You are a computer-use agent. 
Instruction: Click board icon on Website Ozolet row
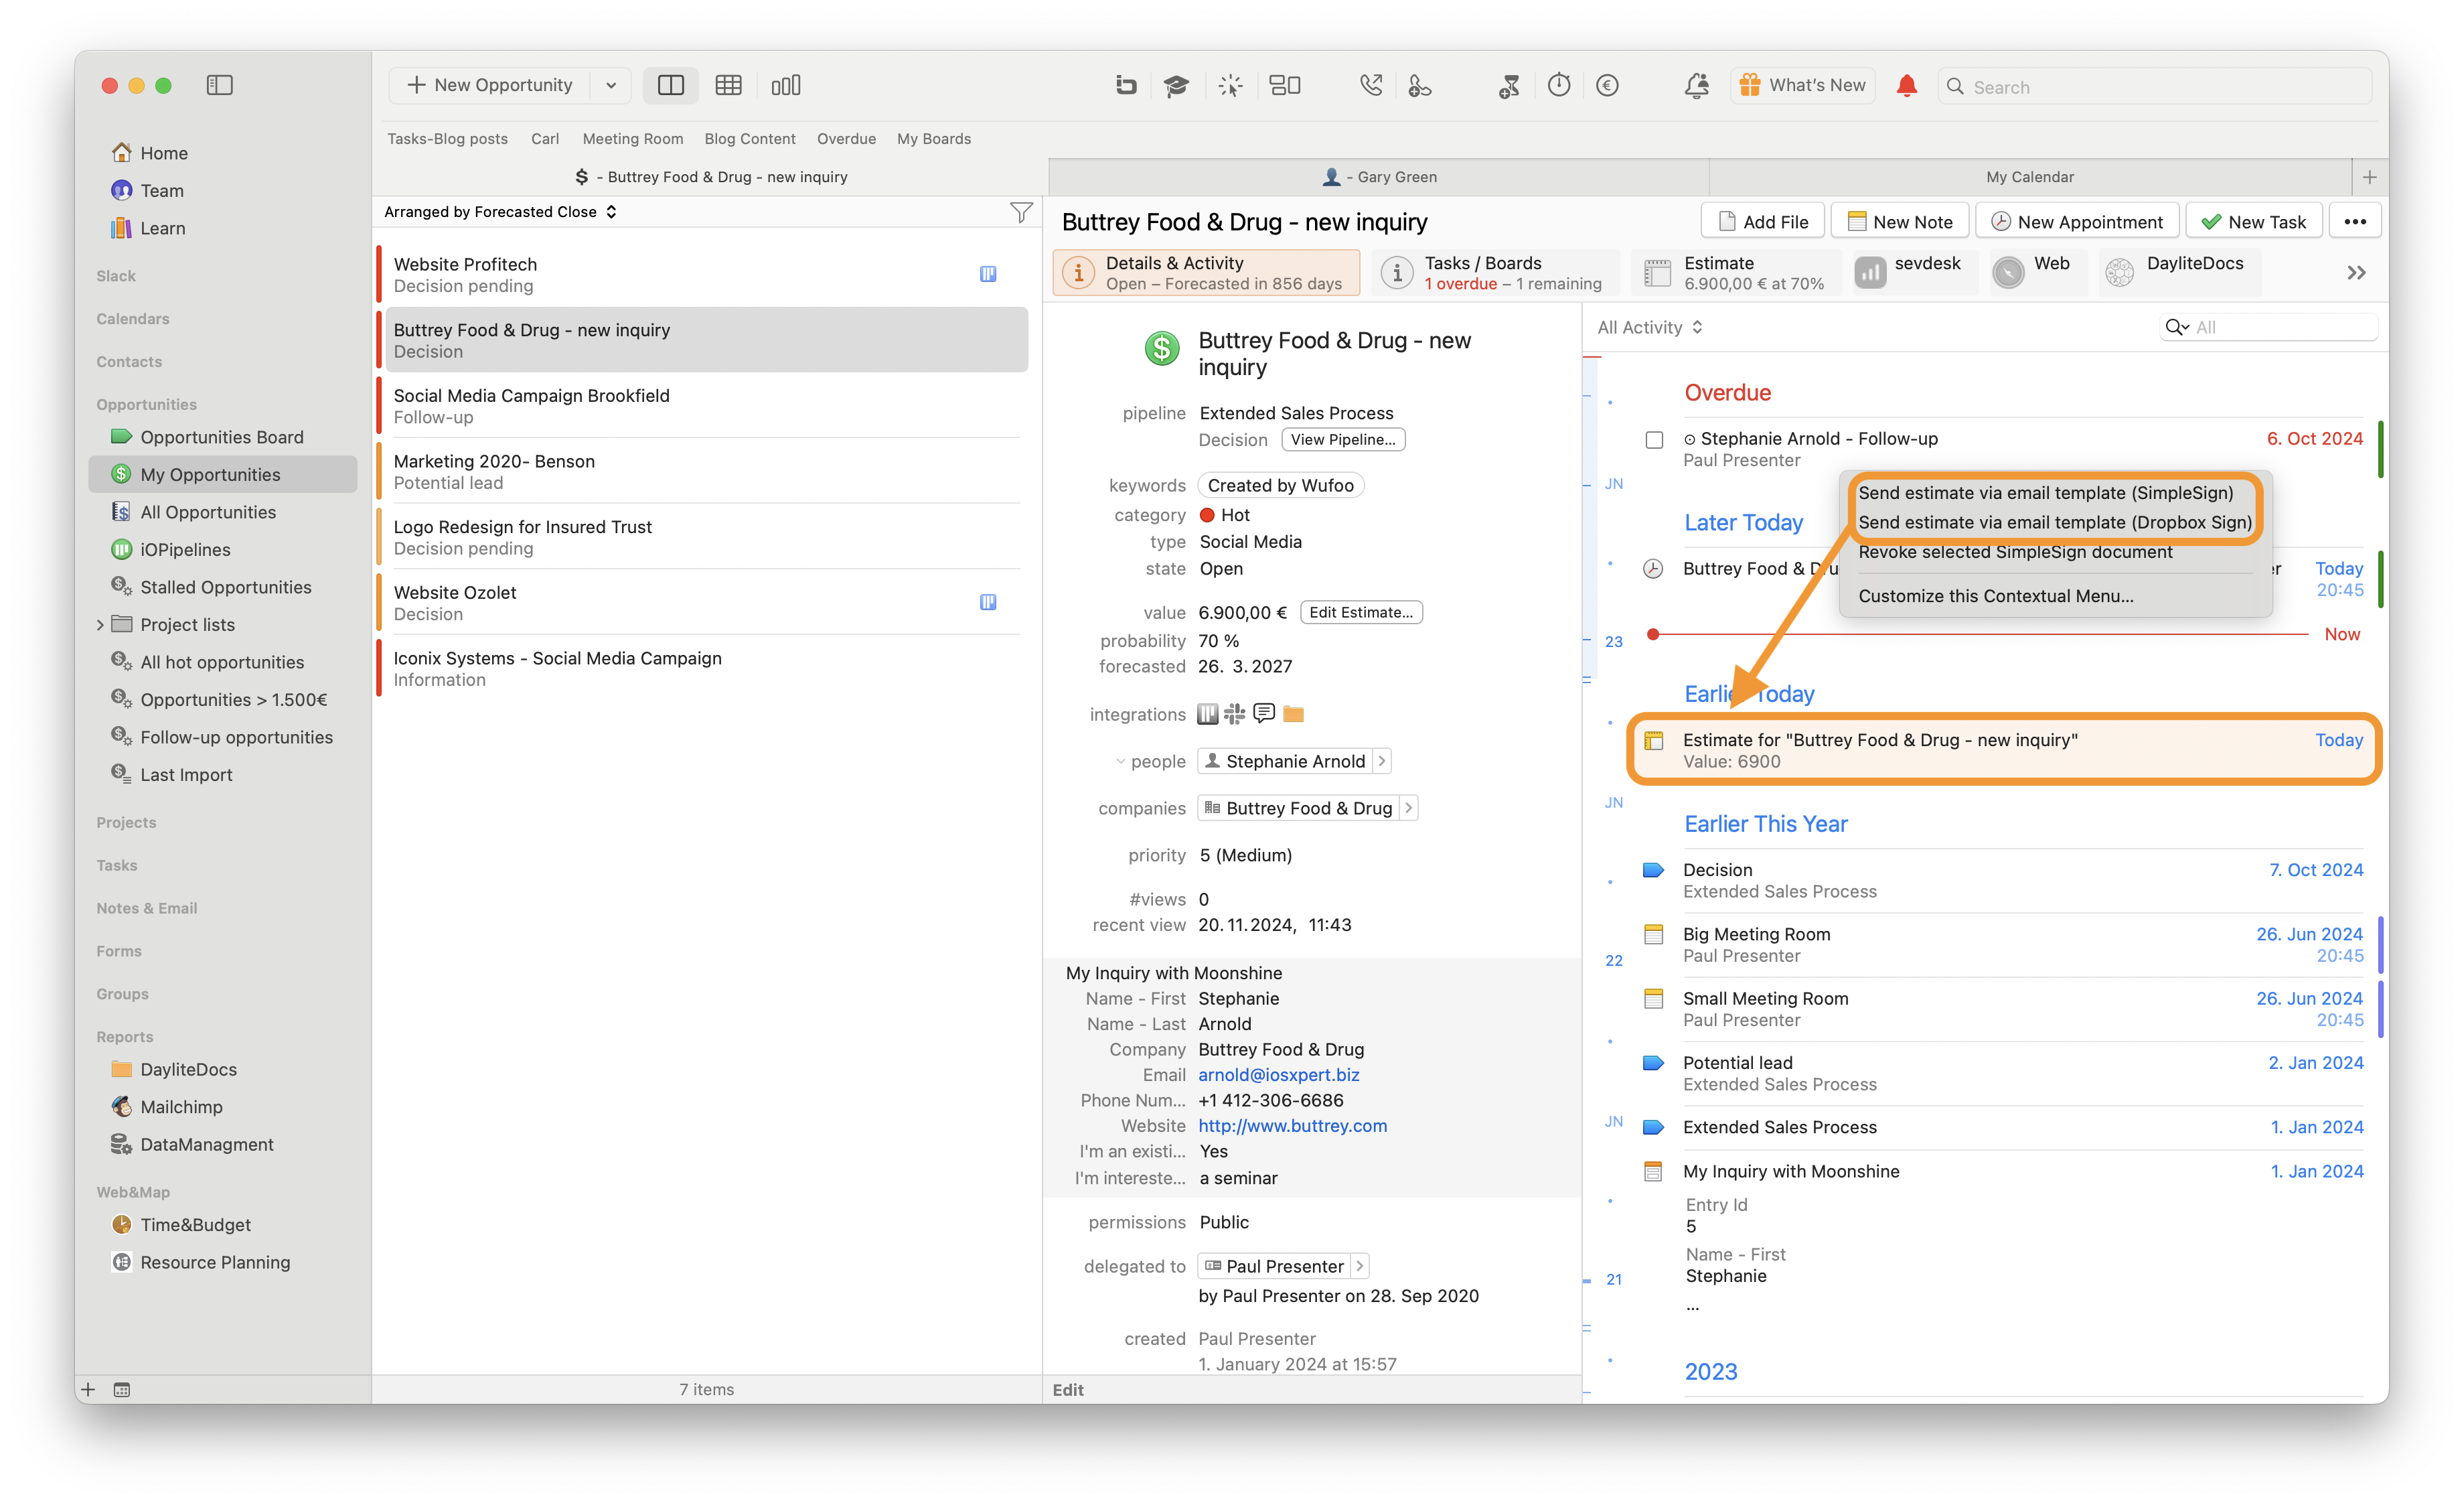pyautogui.click(x=987, y=602)
